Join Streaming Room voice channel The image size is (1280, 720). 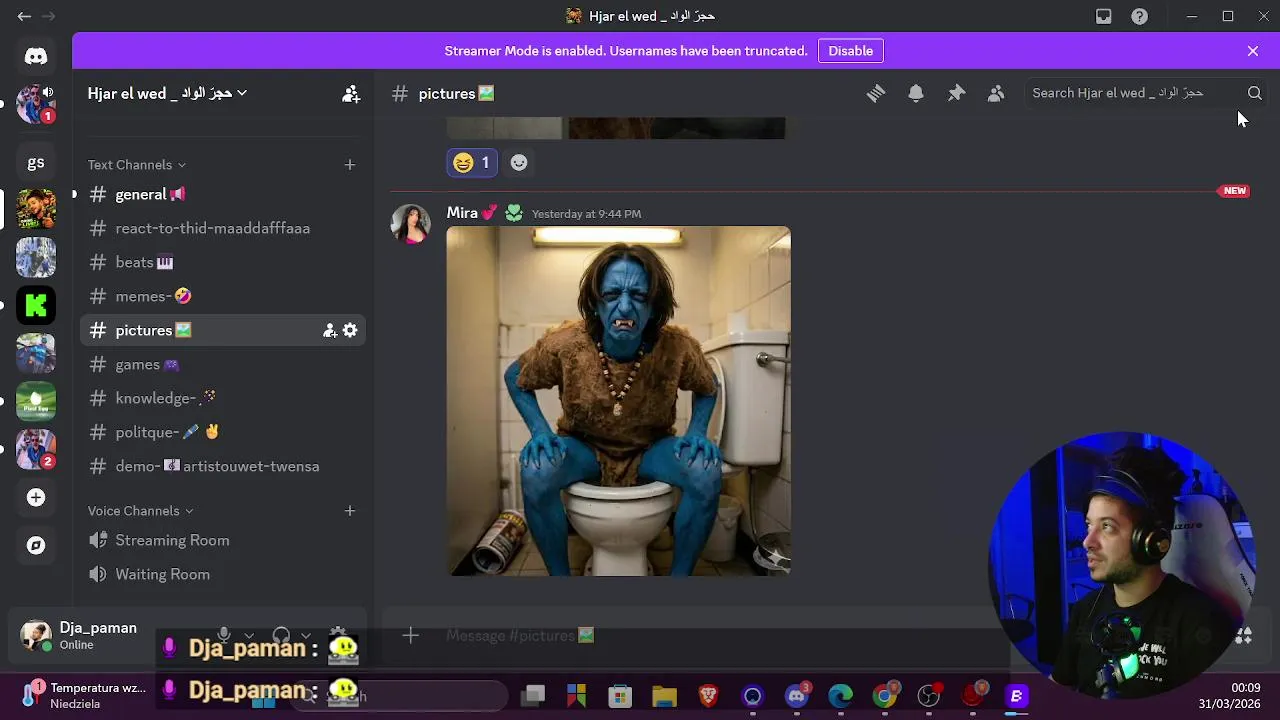[222, 540]
